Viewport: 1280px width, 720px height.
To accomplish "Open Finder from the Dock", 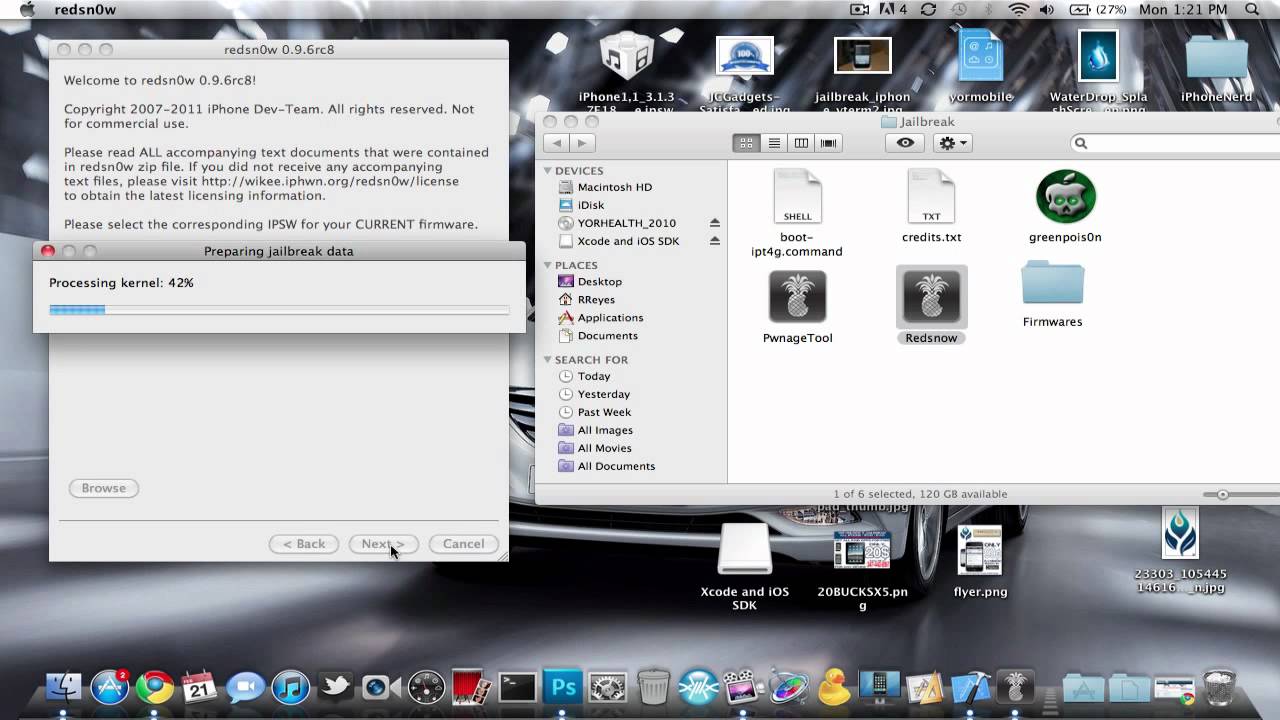I will (x=63, y=687).
